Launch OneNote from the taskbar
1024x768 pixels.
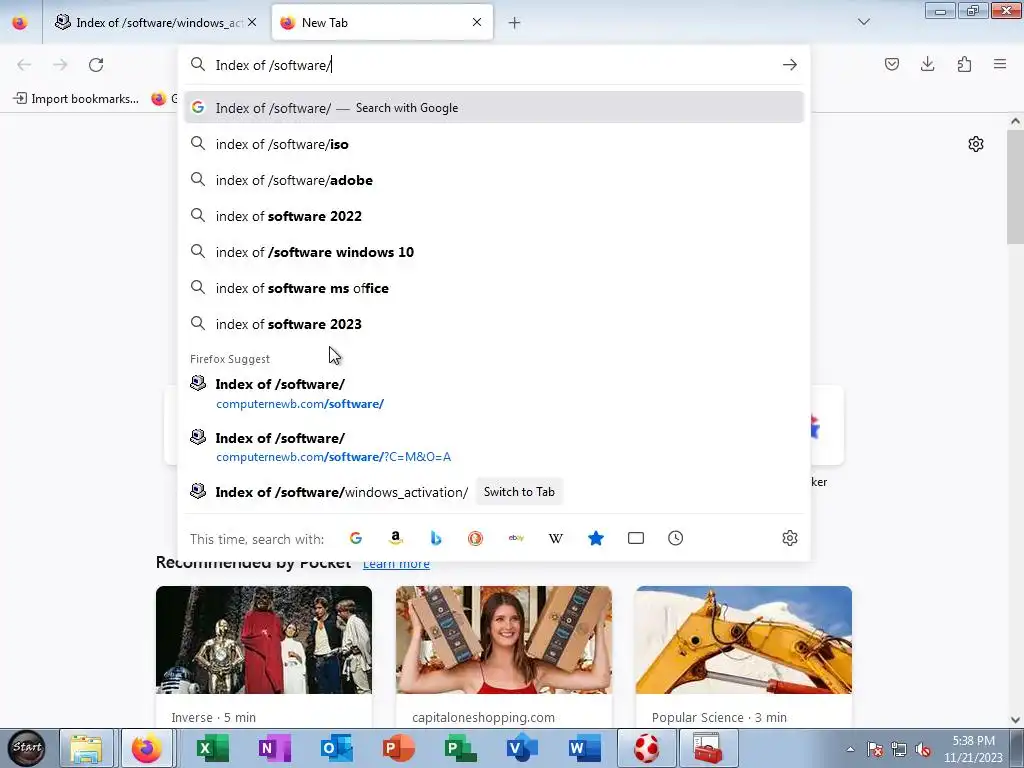coord(274,748)
